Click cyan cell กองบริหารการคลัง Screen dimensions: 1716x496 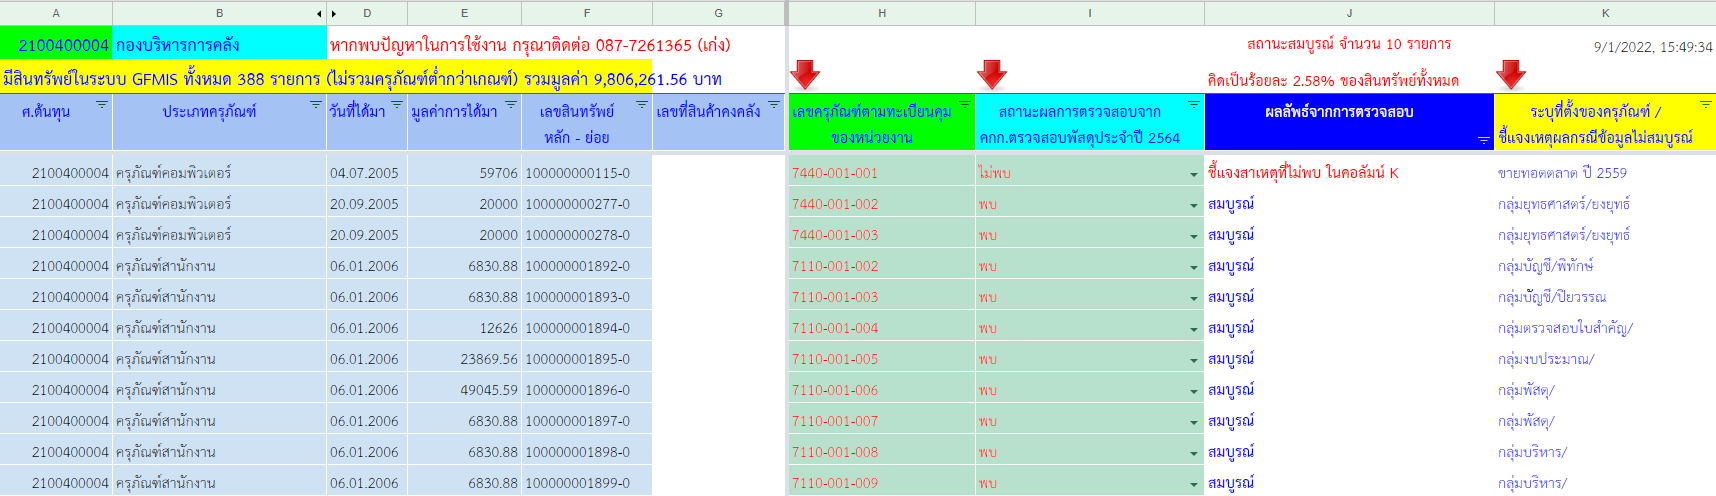219,45
